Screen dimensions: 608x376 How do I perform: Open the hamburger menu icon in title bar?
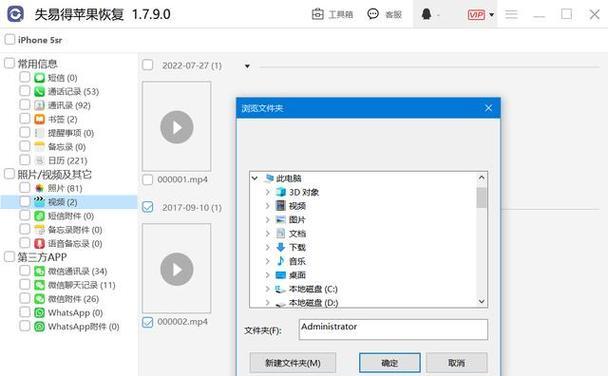pyautogui.click(x=511, y=14)
